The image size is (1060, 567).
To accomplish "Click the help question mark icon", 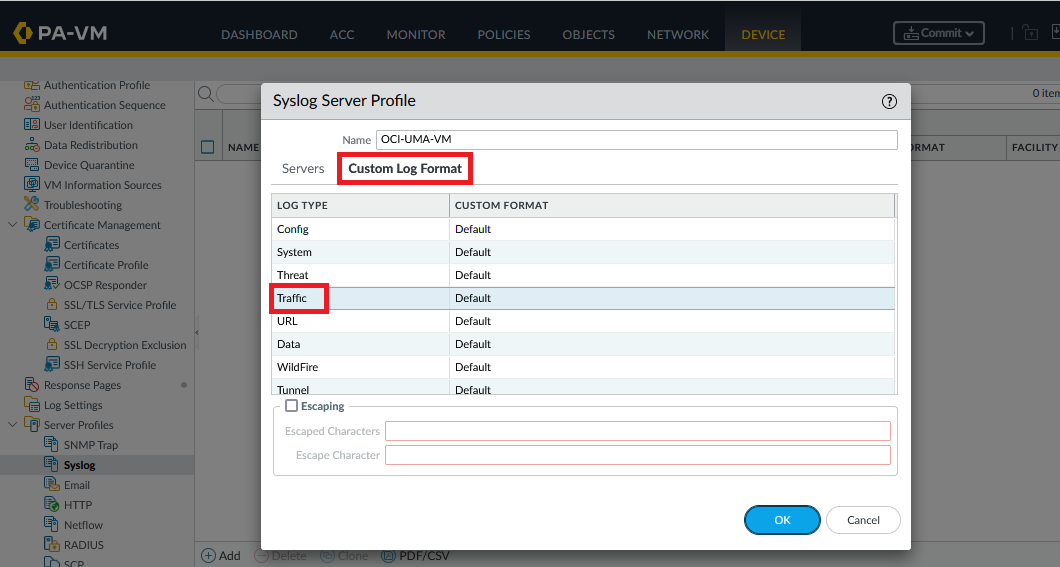I will (x=889, y=101).
